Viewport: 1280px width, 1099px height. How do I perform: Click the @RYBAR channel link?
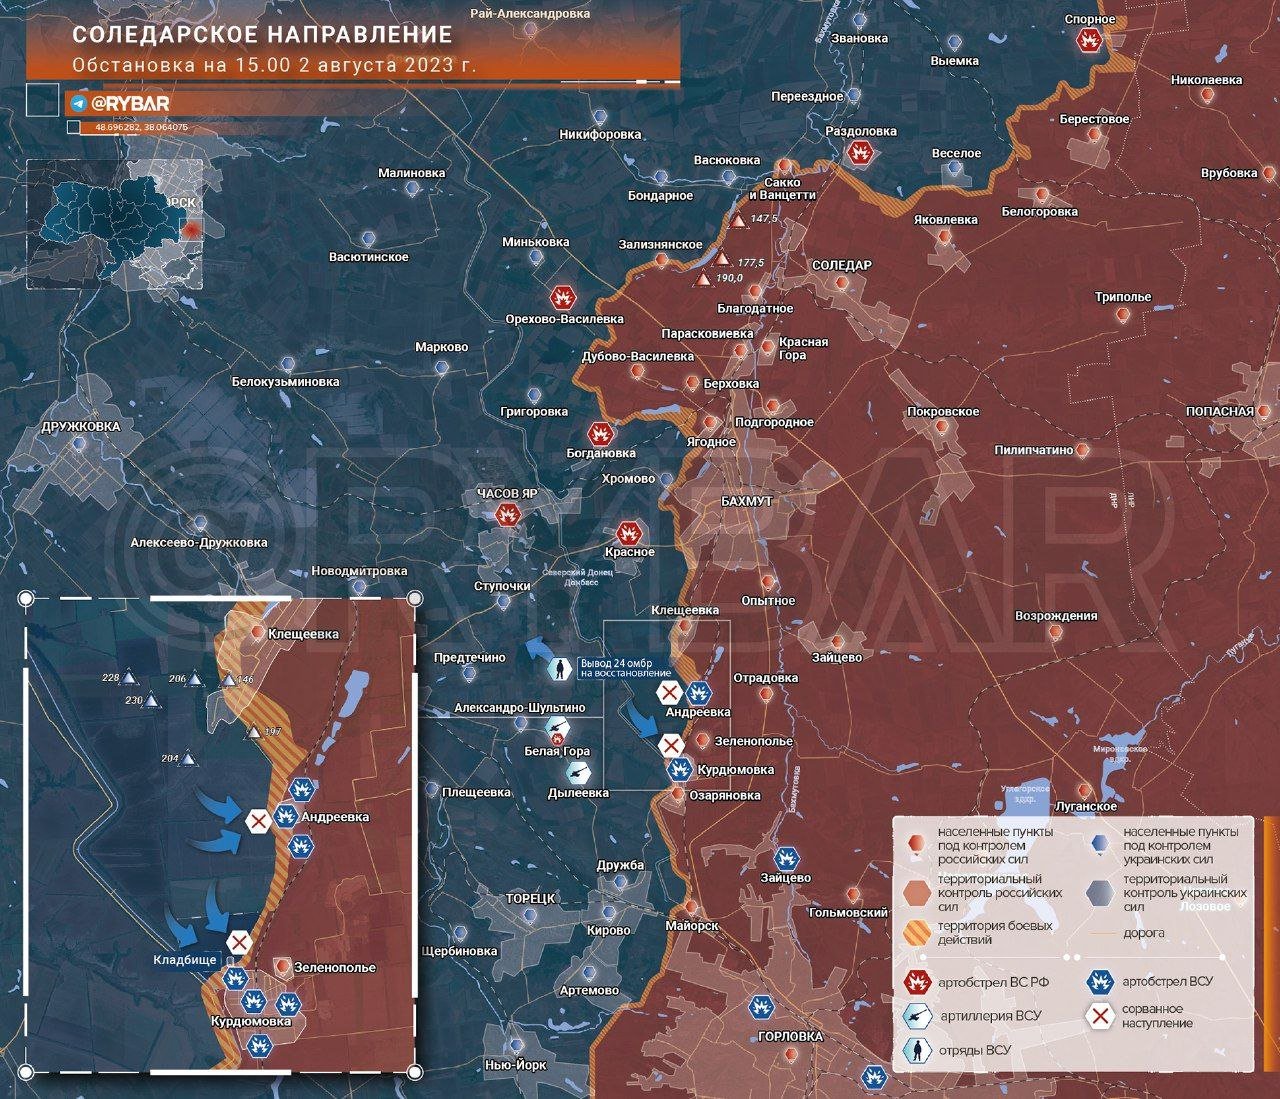click(130, 104)
